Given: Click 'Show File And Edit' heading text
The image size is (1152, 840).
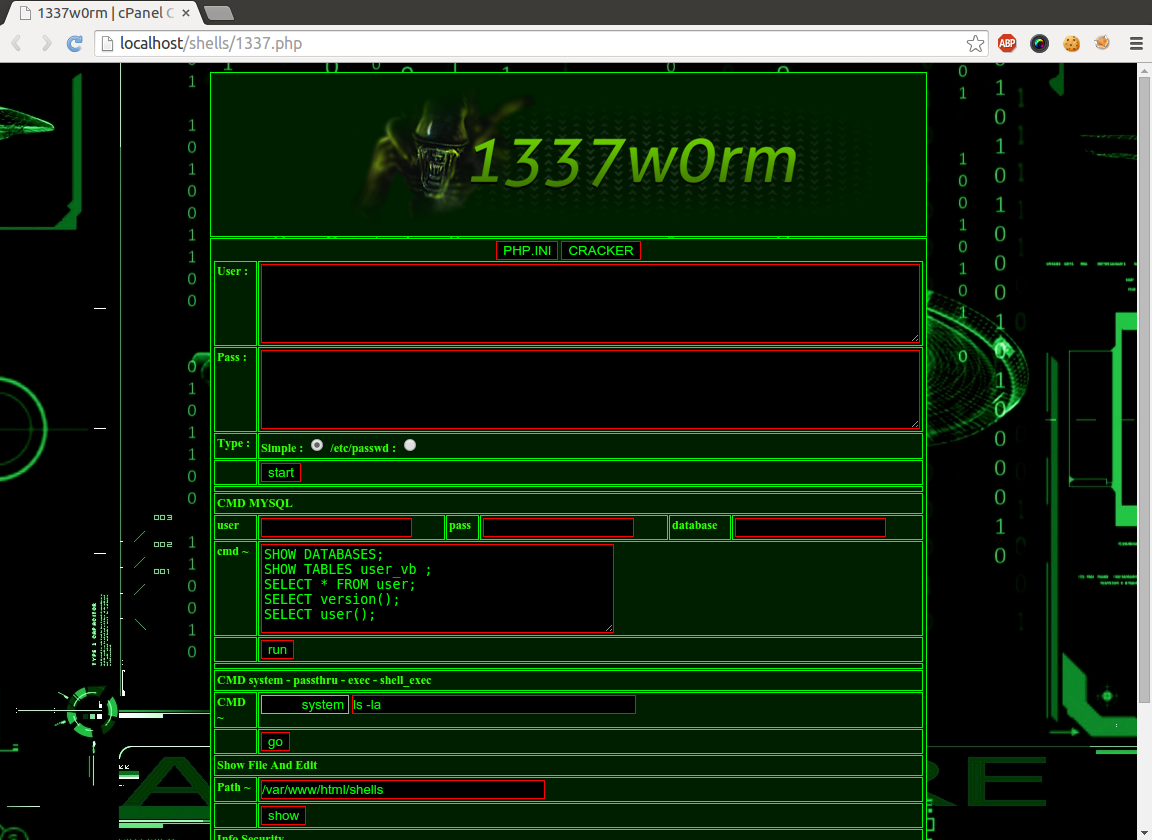Looking at the screenshot, I should [267, 765].
